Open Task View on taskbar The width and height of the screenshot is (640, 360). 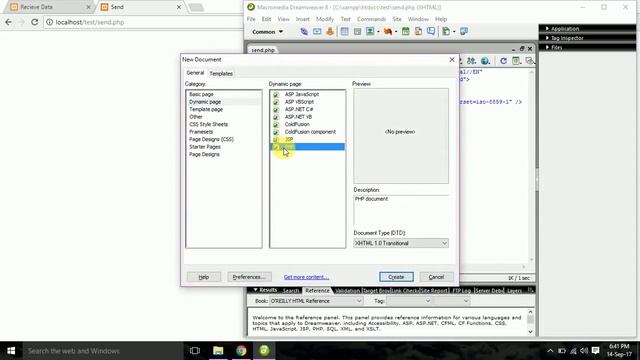(x=195, y=351)
